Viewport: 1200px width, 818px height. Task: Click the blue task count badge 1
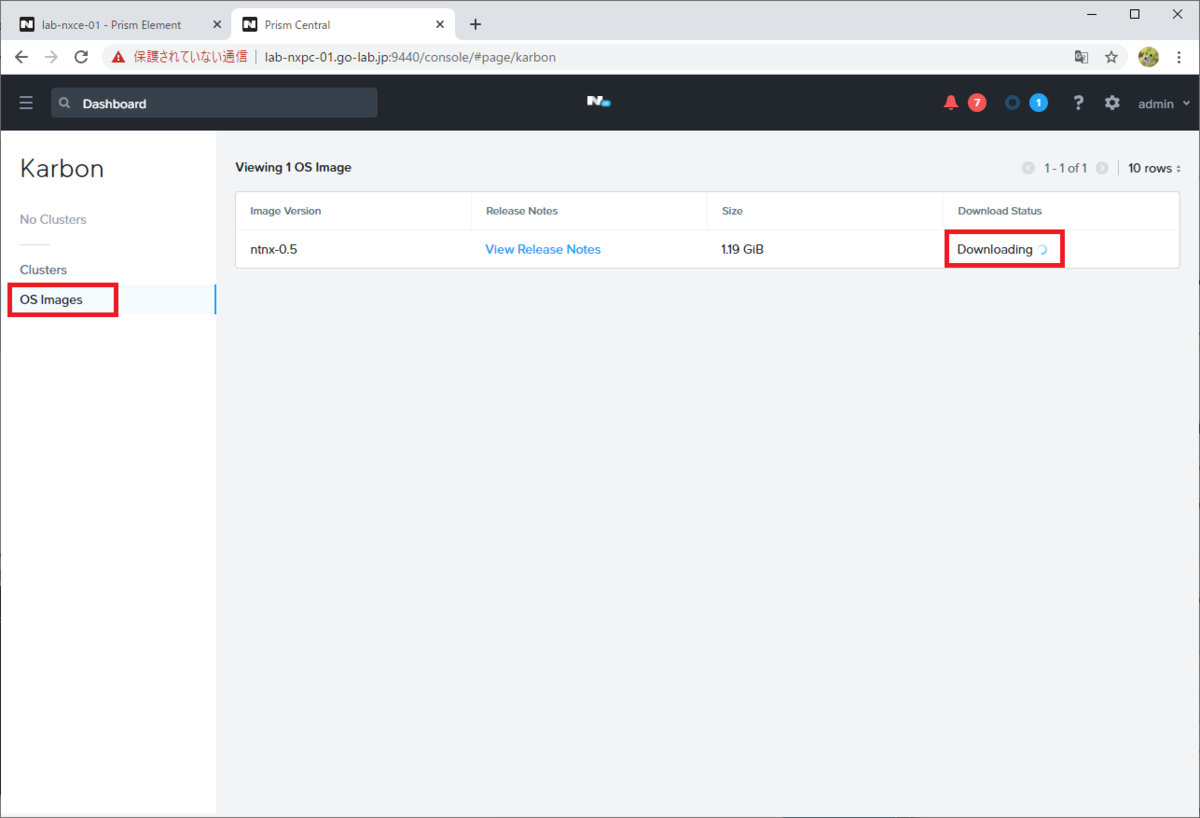point(1039,103)
